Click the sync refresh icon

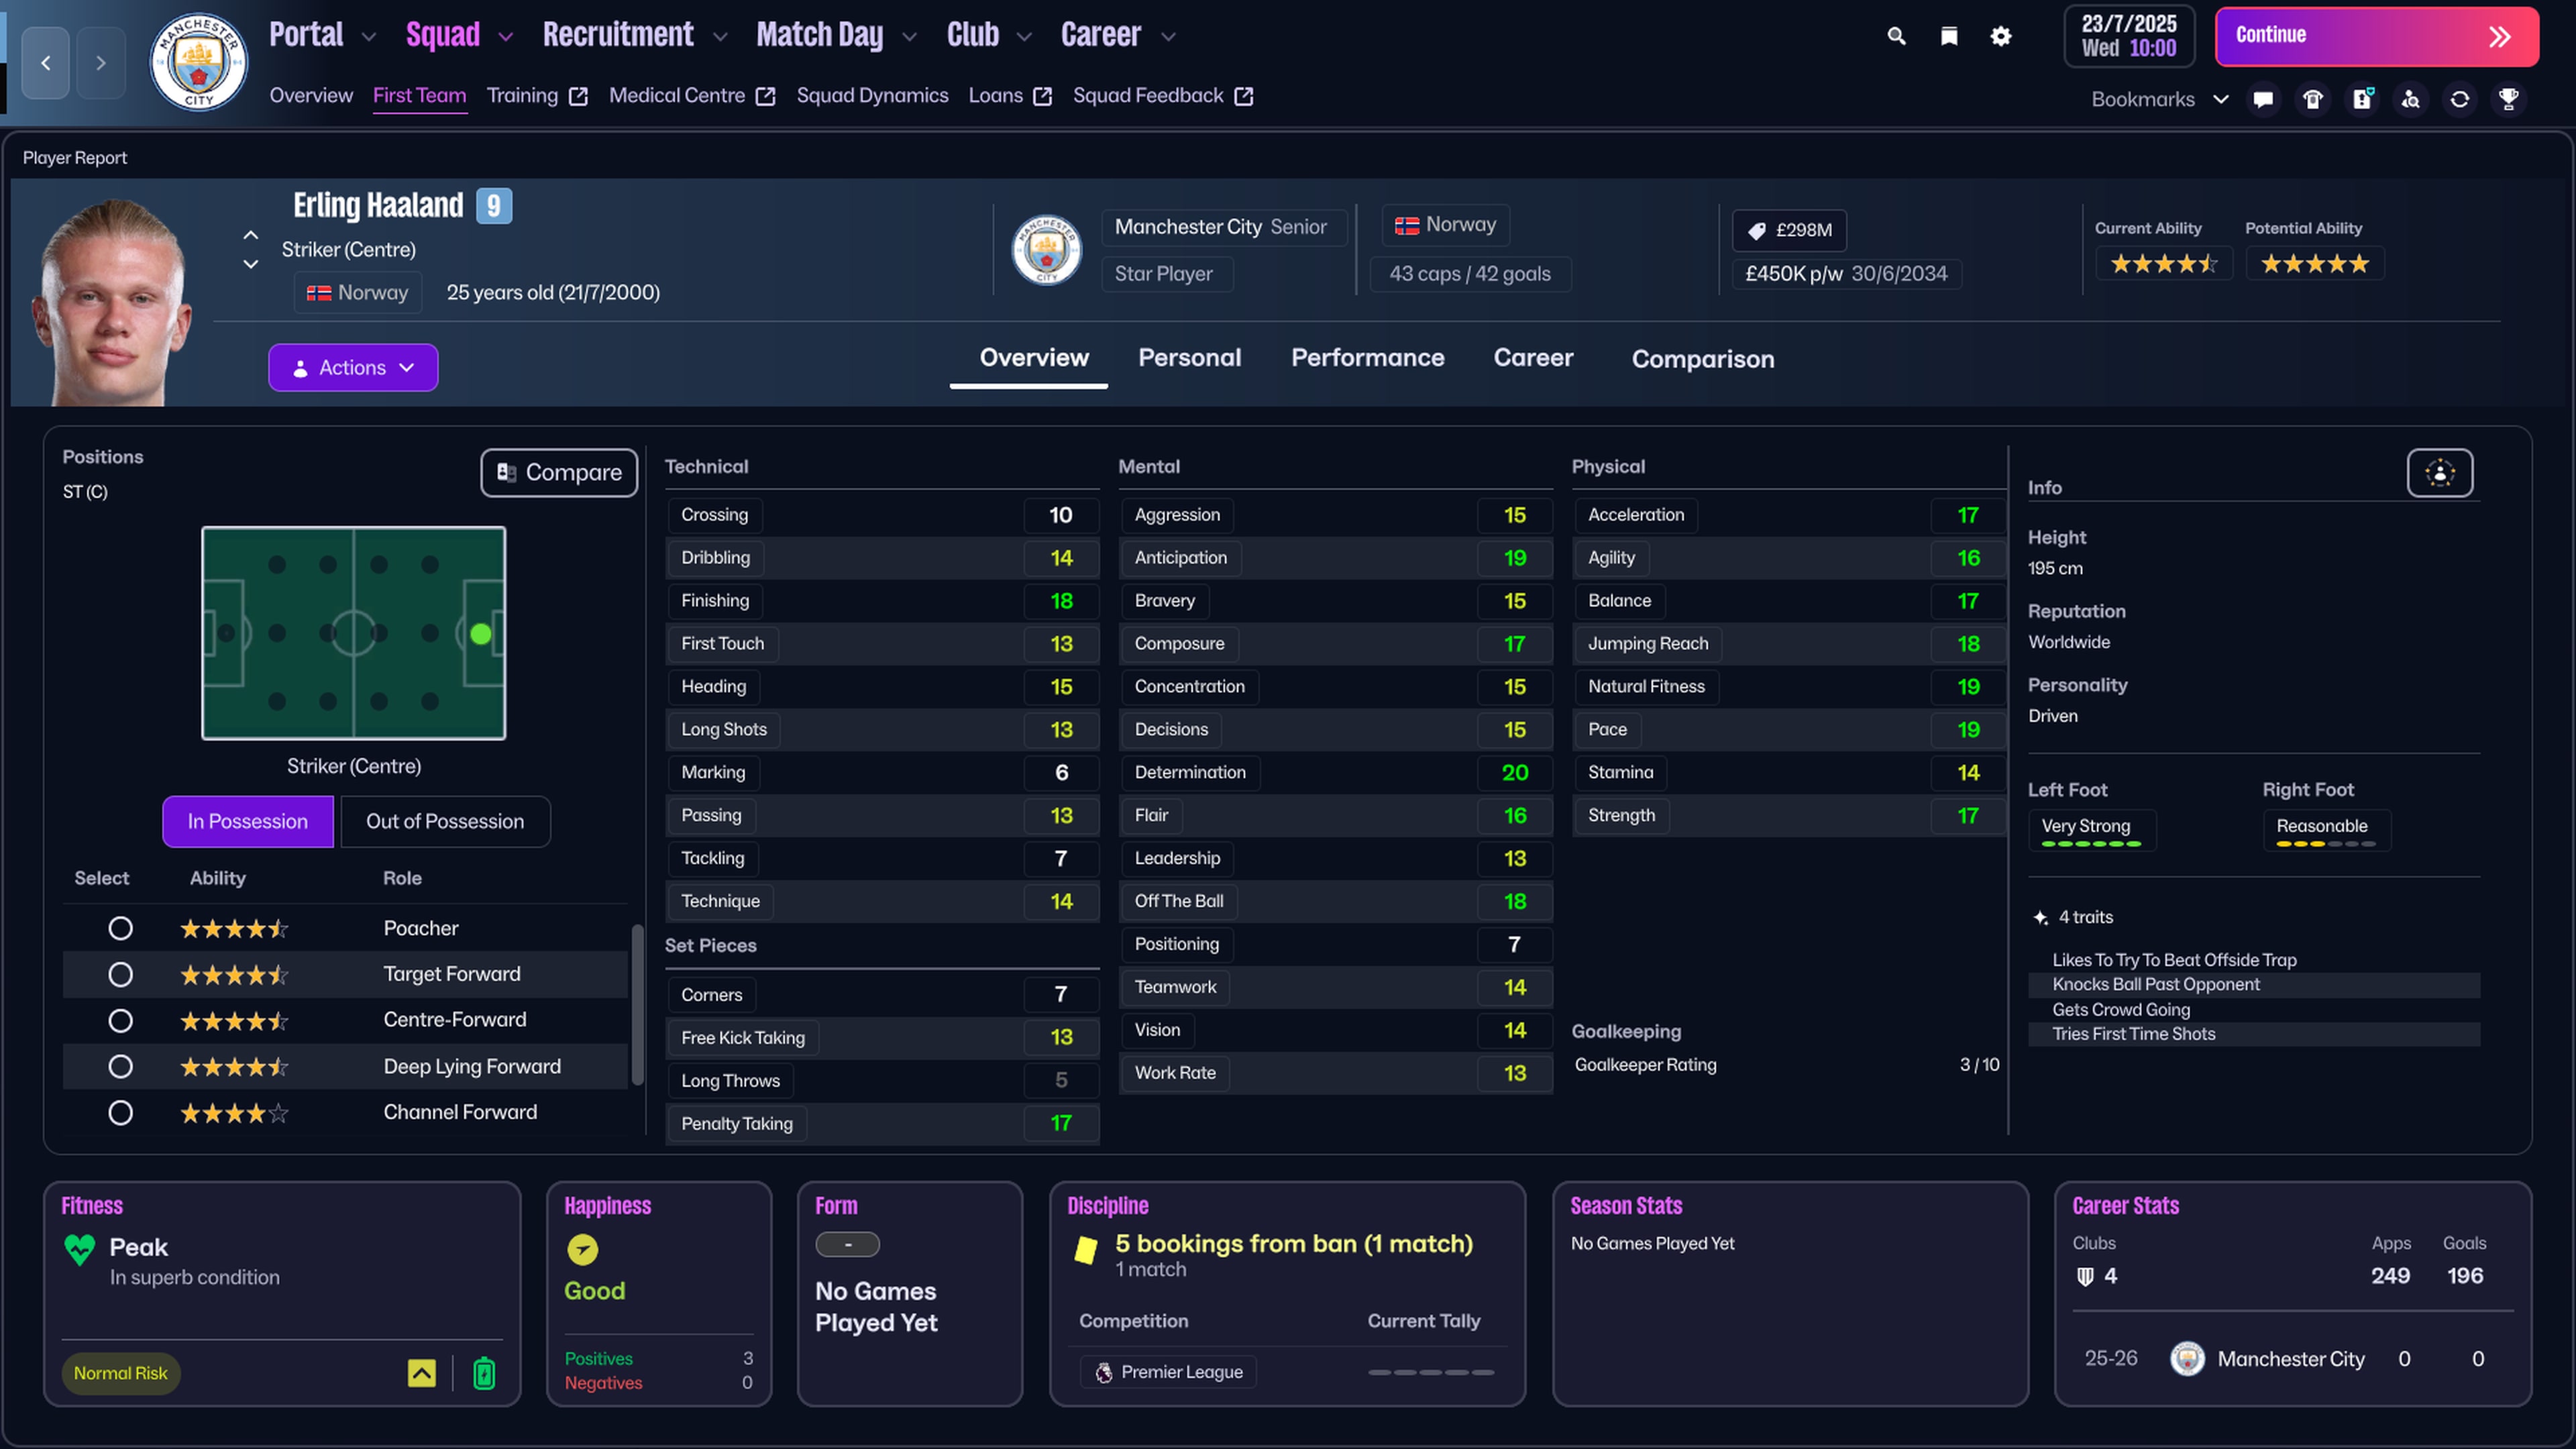pos(2460,99)
